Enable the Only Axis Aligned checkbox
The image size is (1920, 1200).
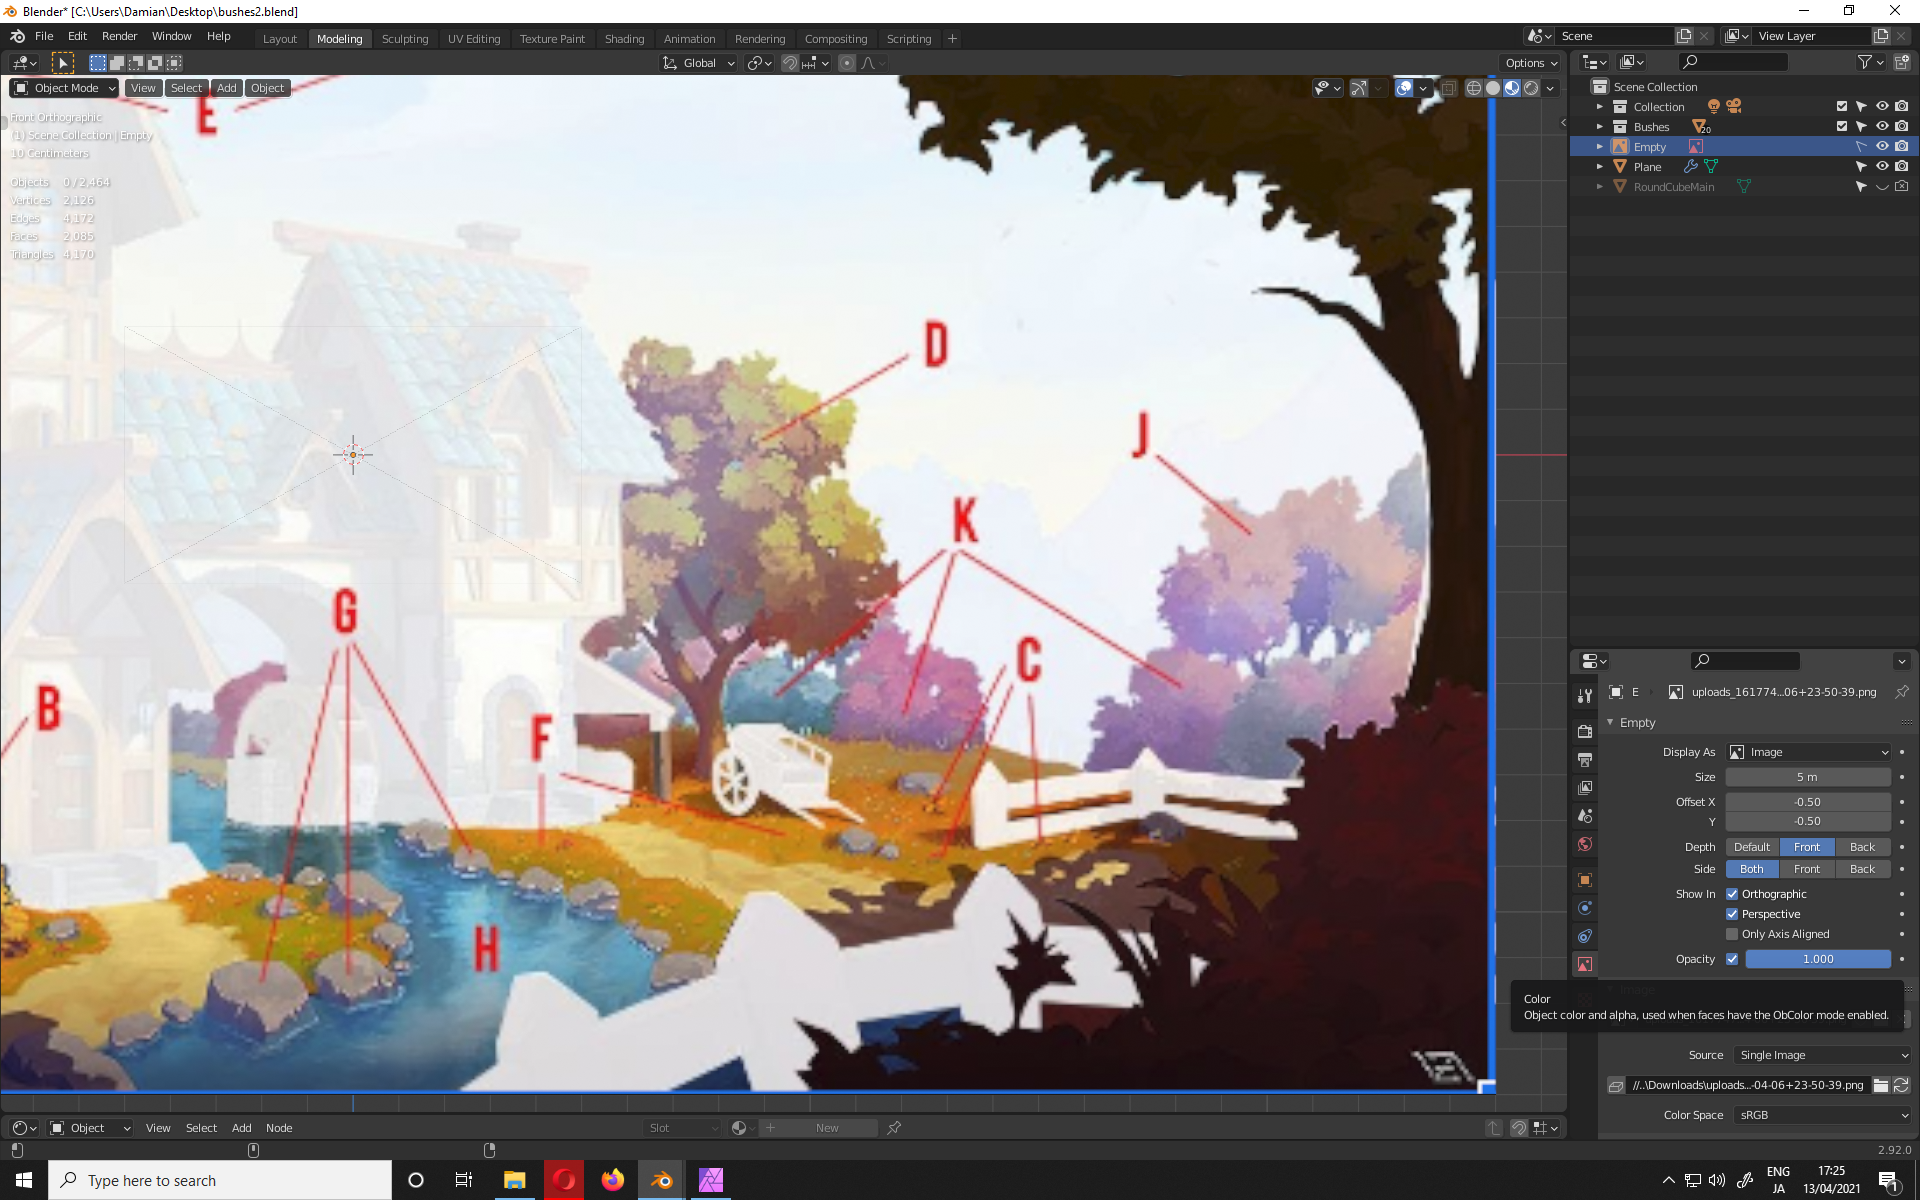pos(1732,934)
